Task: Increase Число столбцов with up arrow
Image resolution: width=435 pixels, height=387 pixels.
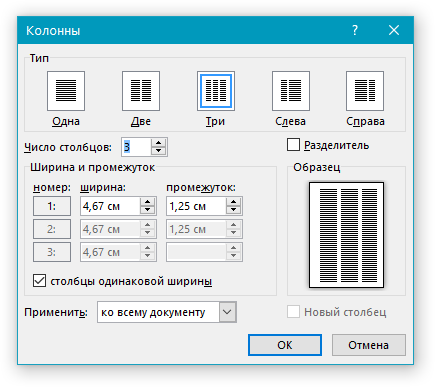Action: (x=159, y=143)
